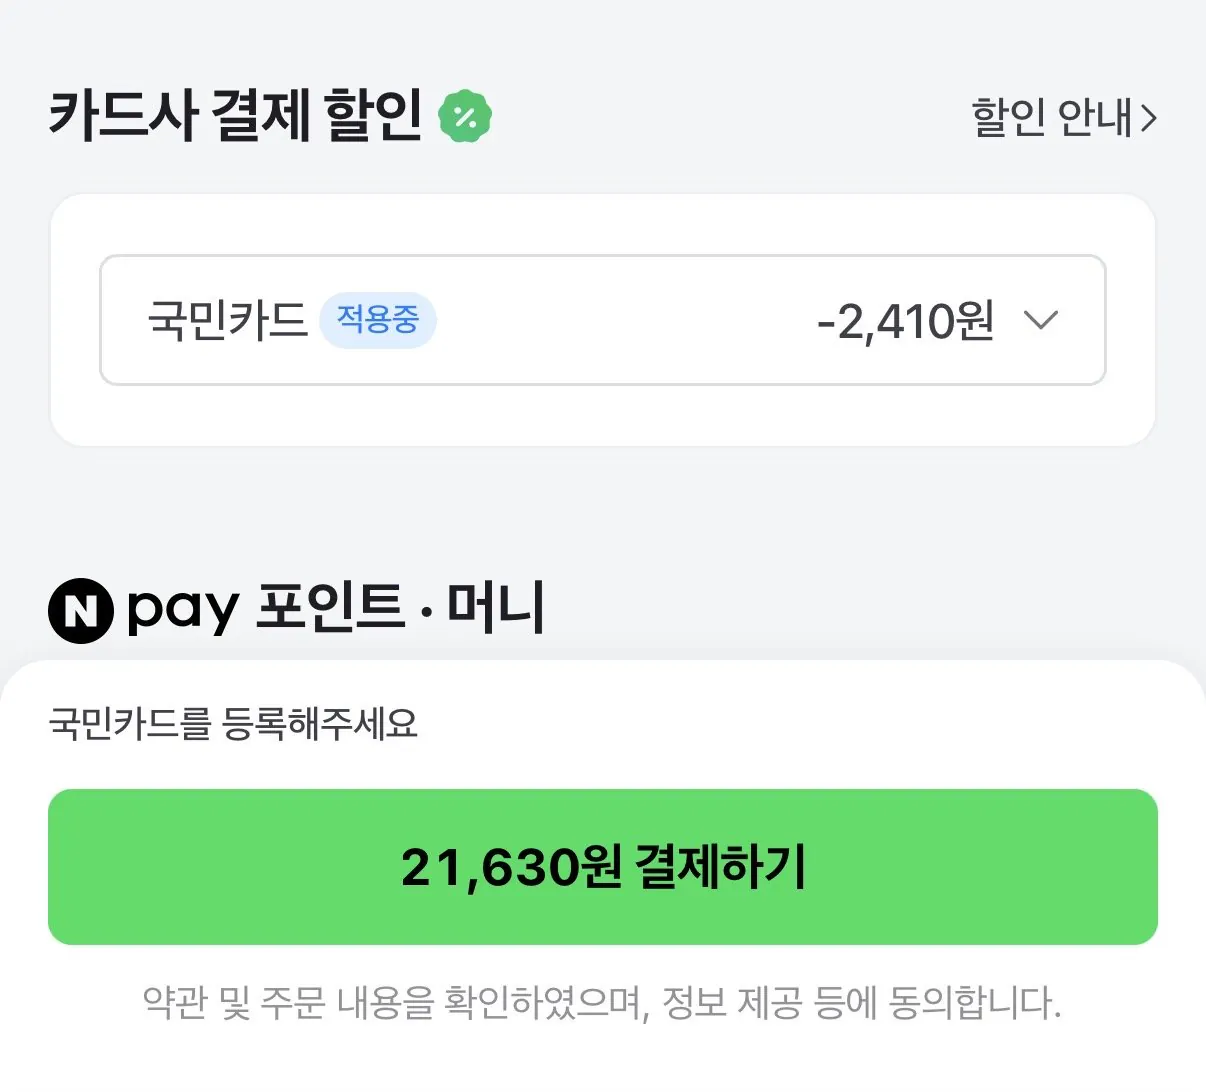This screenshot has width=1206, height=1092.
Task: Click the arrow beside 할인 안내
Action: [x=1148, y=119]
